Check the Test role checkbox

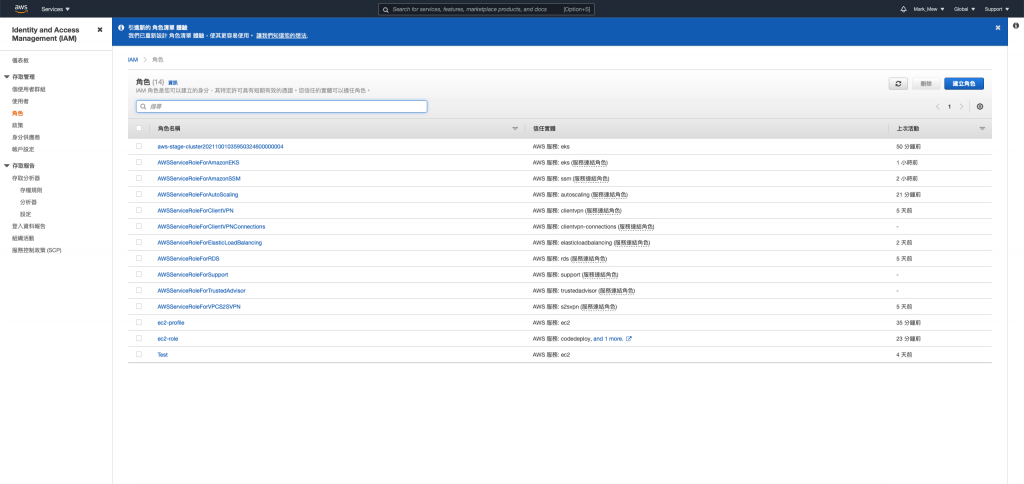pos(138,354)
